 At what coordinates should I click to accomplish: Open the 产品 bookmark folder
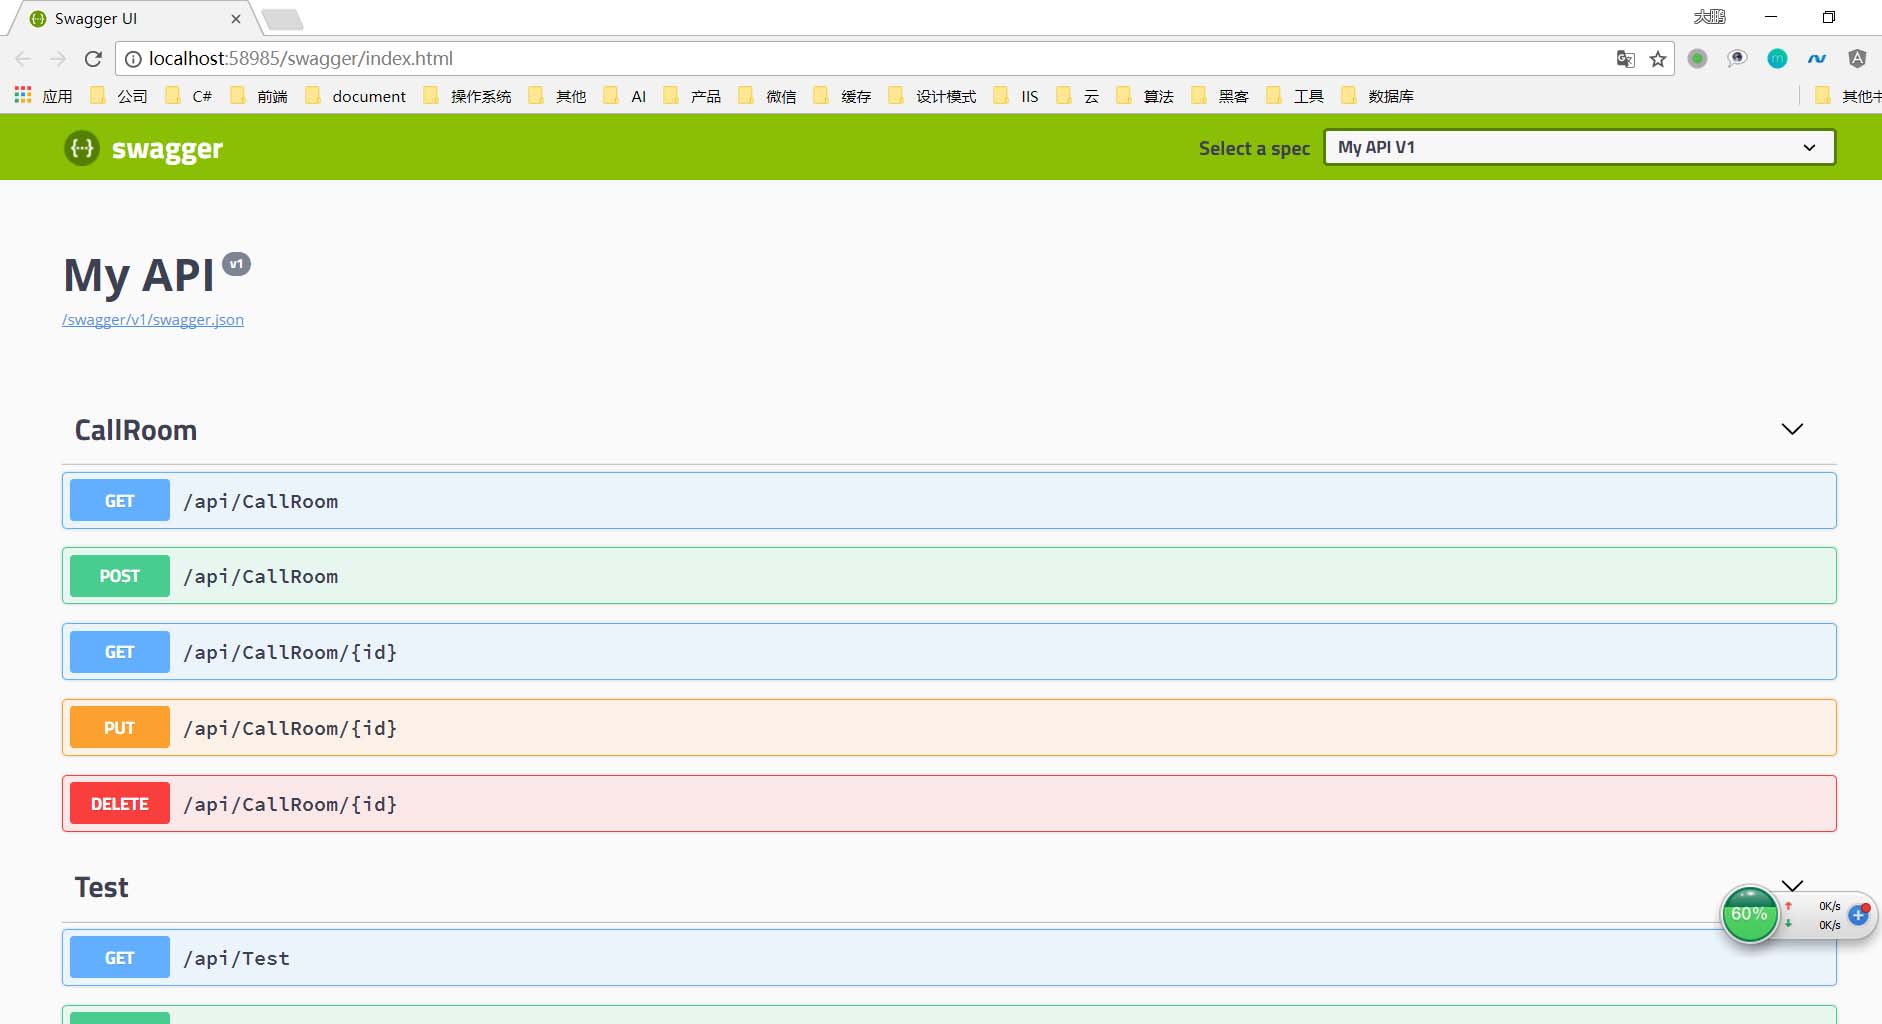[x=693, y=96]
